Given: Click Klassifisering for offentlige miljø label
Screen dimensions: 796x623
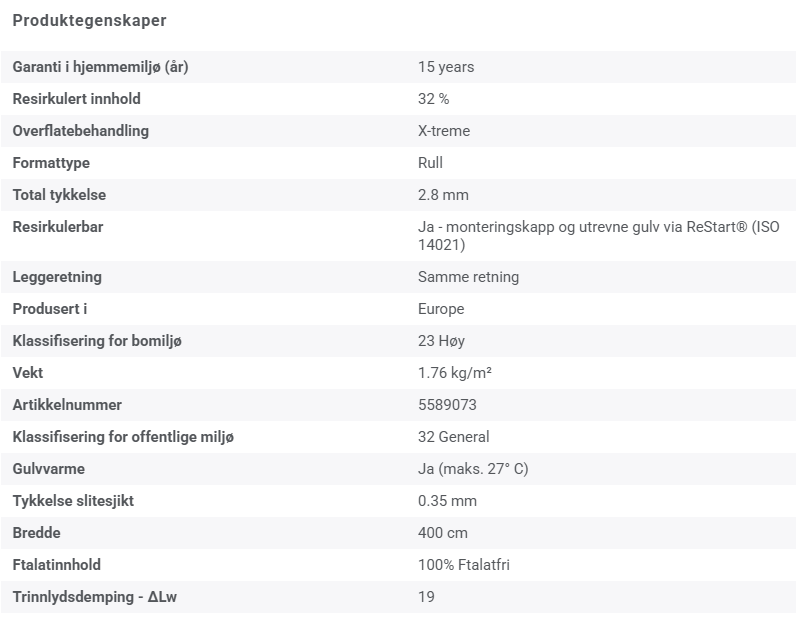Looking at the screenshot, I should pos(123,437).
